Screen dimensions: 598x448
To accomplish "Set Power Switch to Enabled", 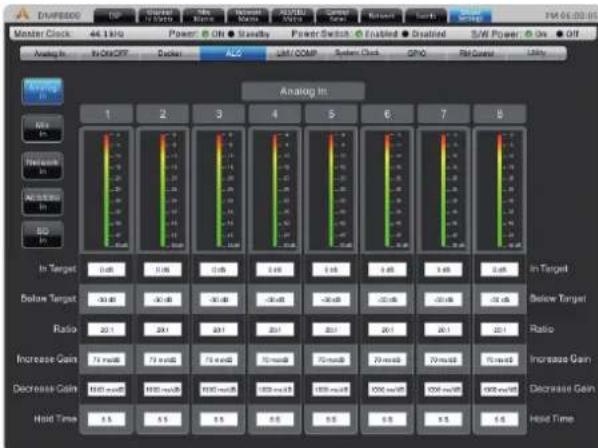I will pos(358,34).
